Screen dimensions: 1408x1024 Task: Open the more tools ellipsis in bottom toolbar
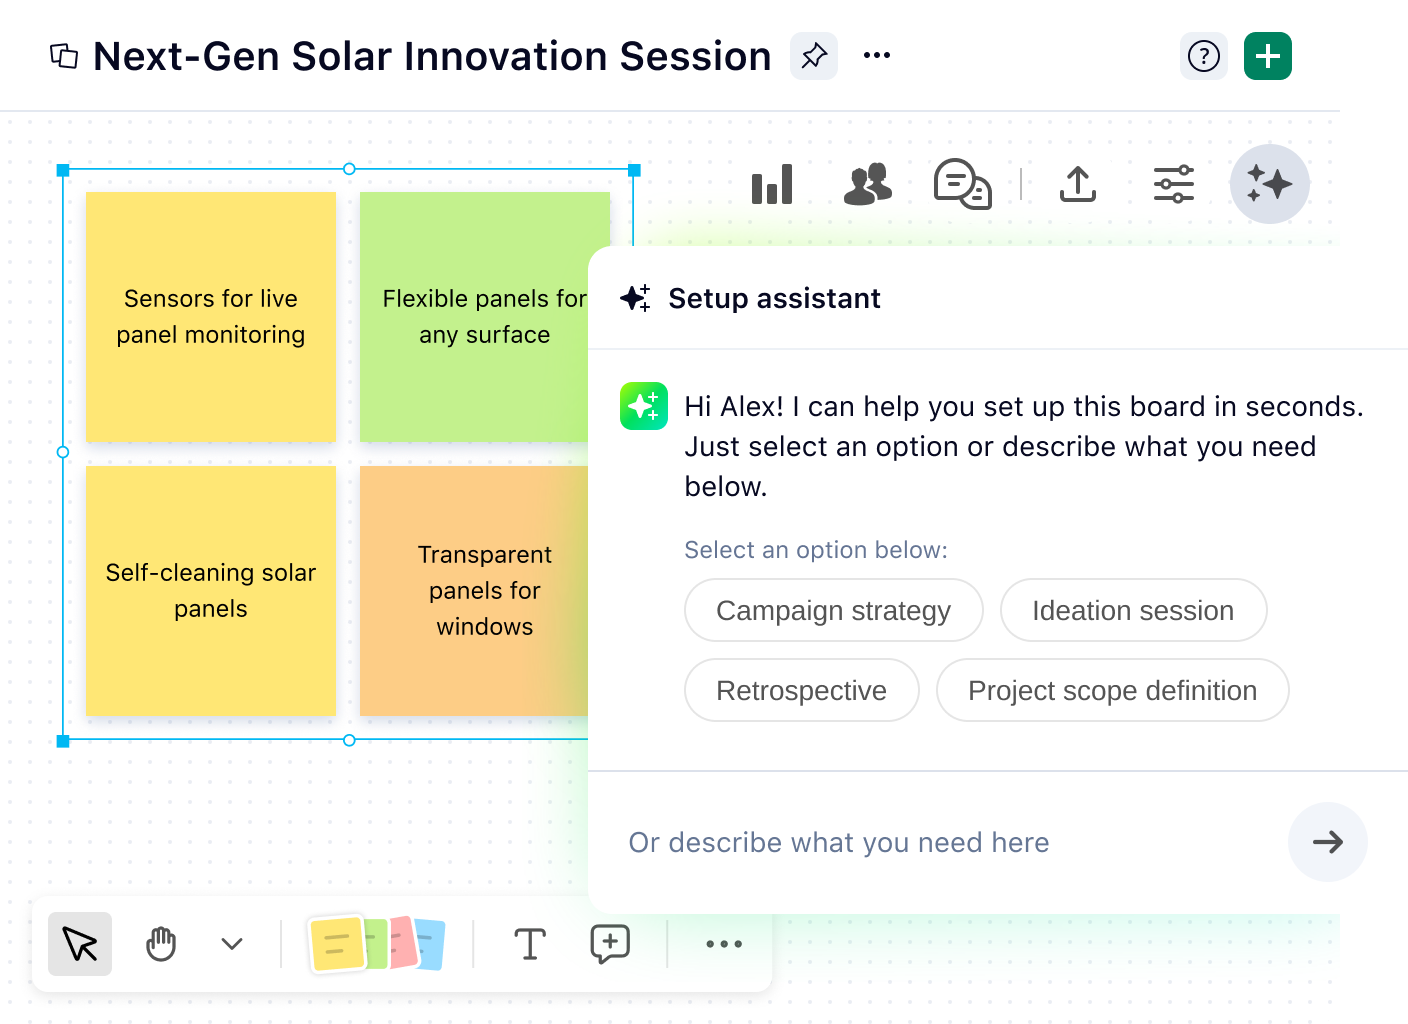click(x=722, y=943)
